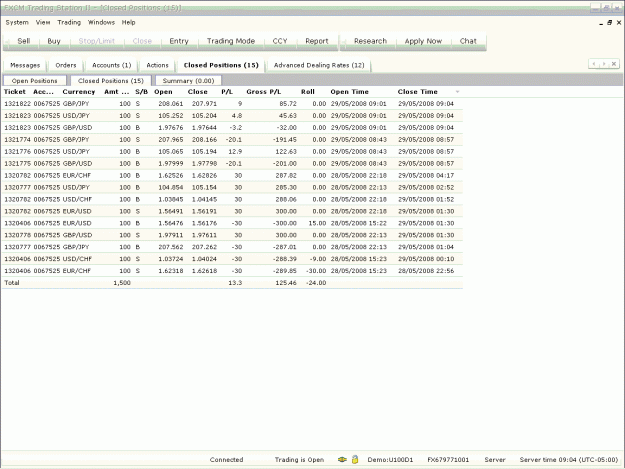Open the View menu
The width and height of the screenshot is (625, 469).
(43, 22)
